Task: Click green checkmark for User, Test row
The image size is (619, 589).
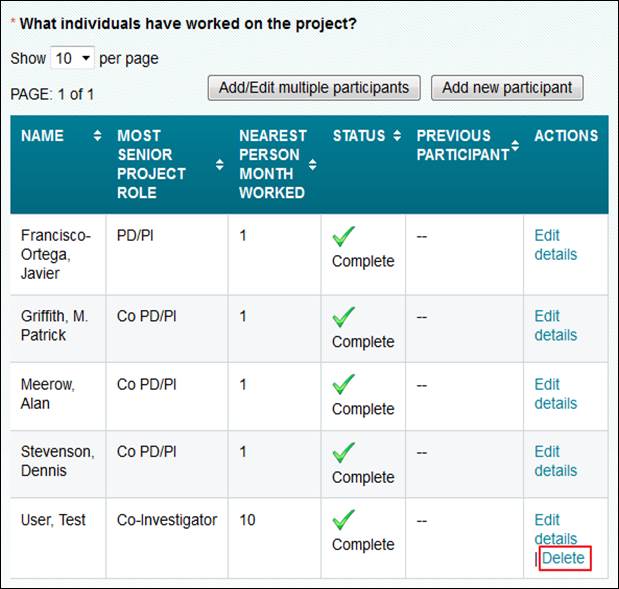Action: (x=343, y=520)
